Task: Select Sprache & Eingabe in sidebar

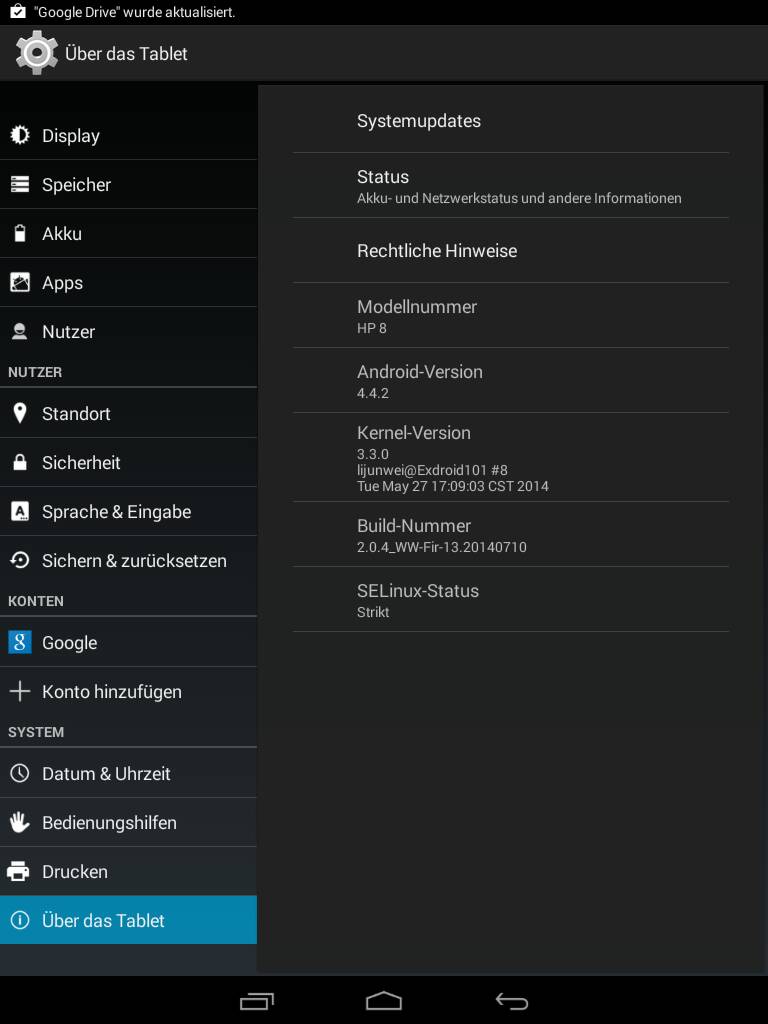Action: click(129, 511)
